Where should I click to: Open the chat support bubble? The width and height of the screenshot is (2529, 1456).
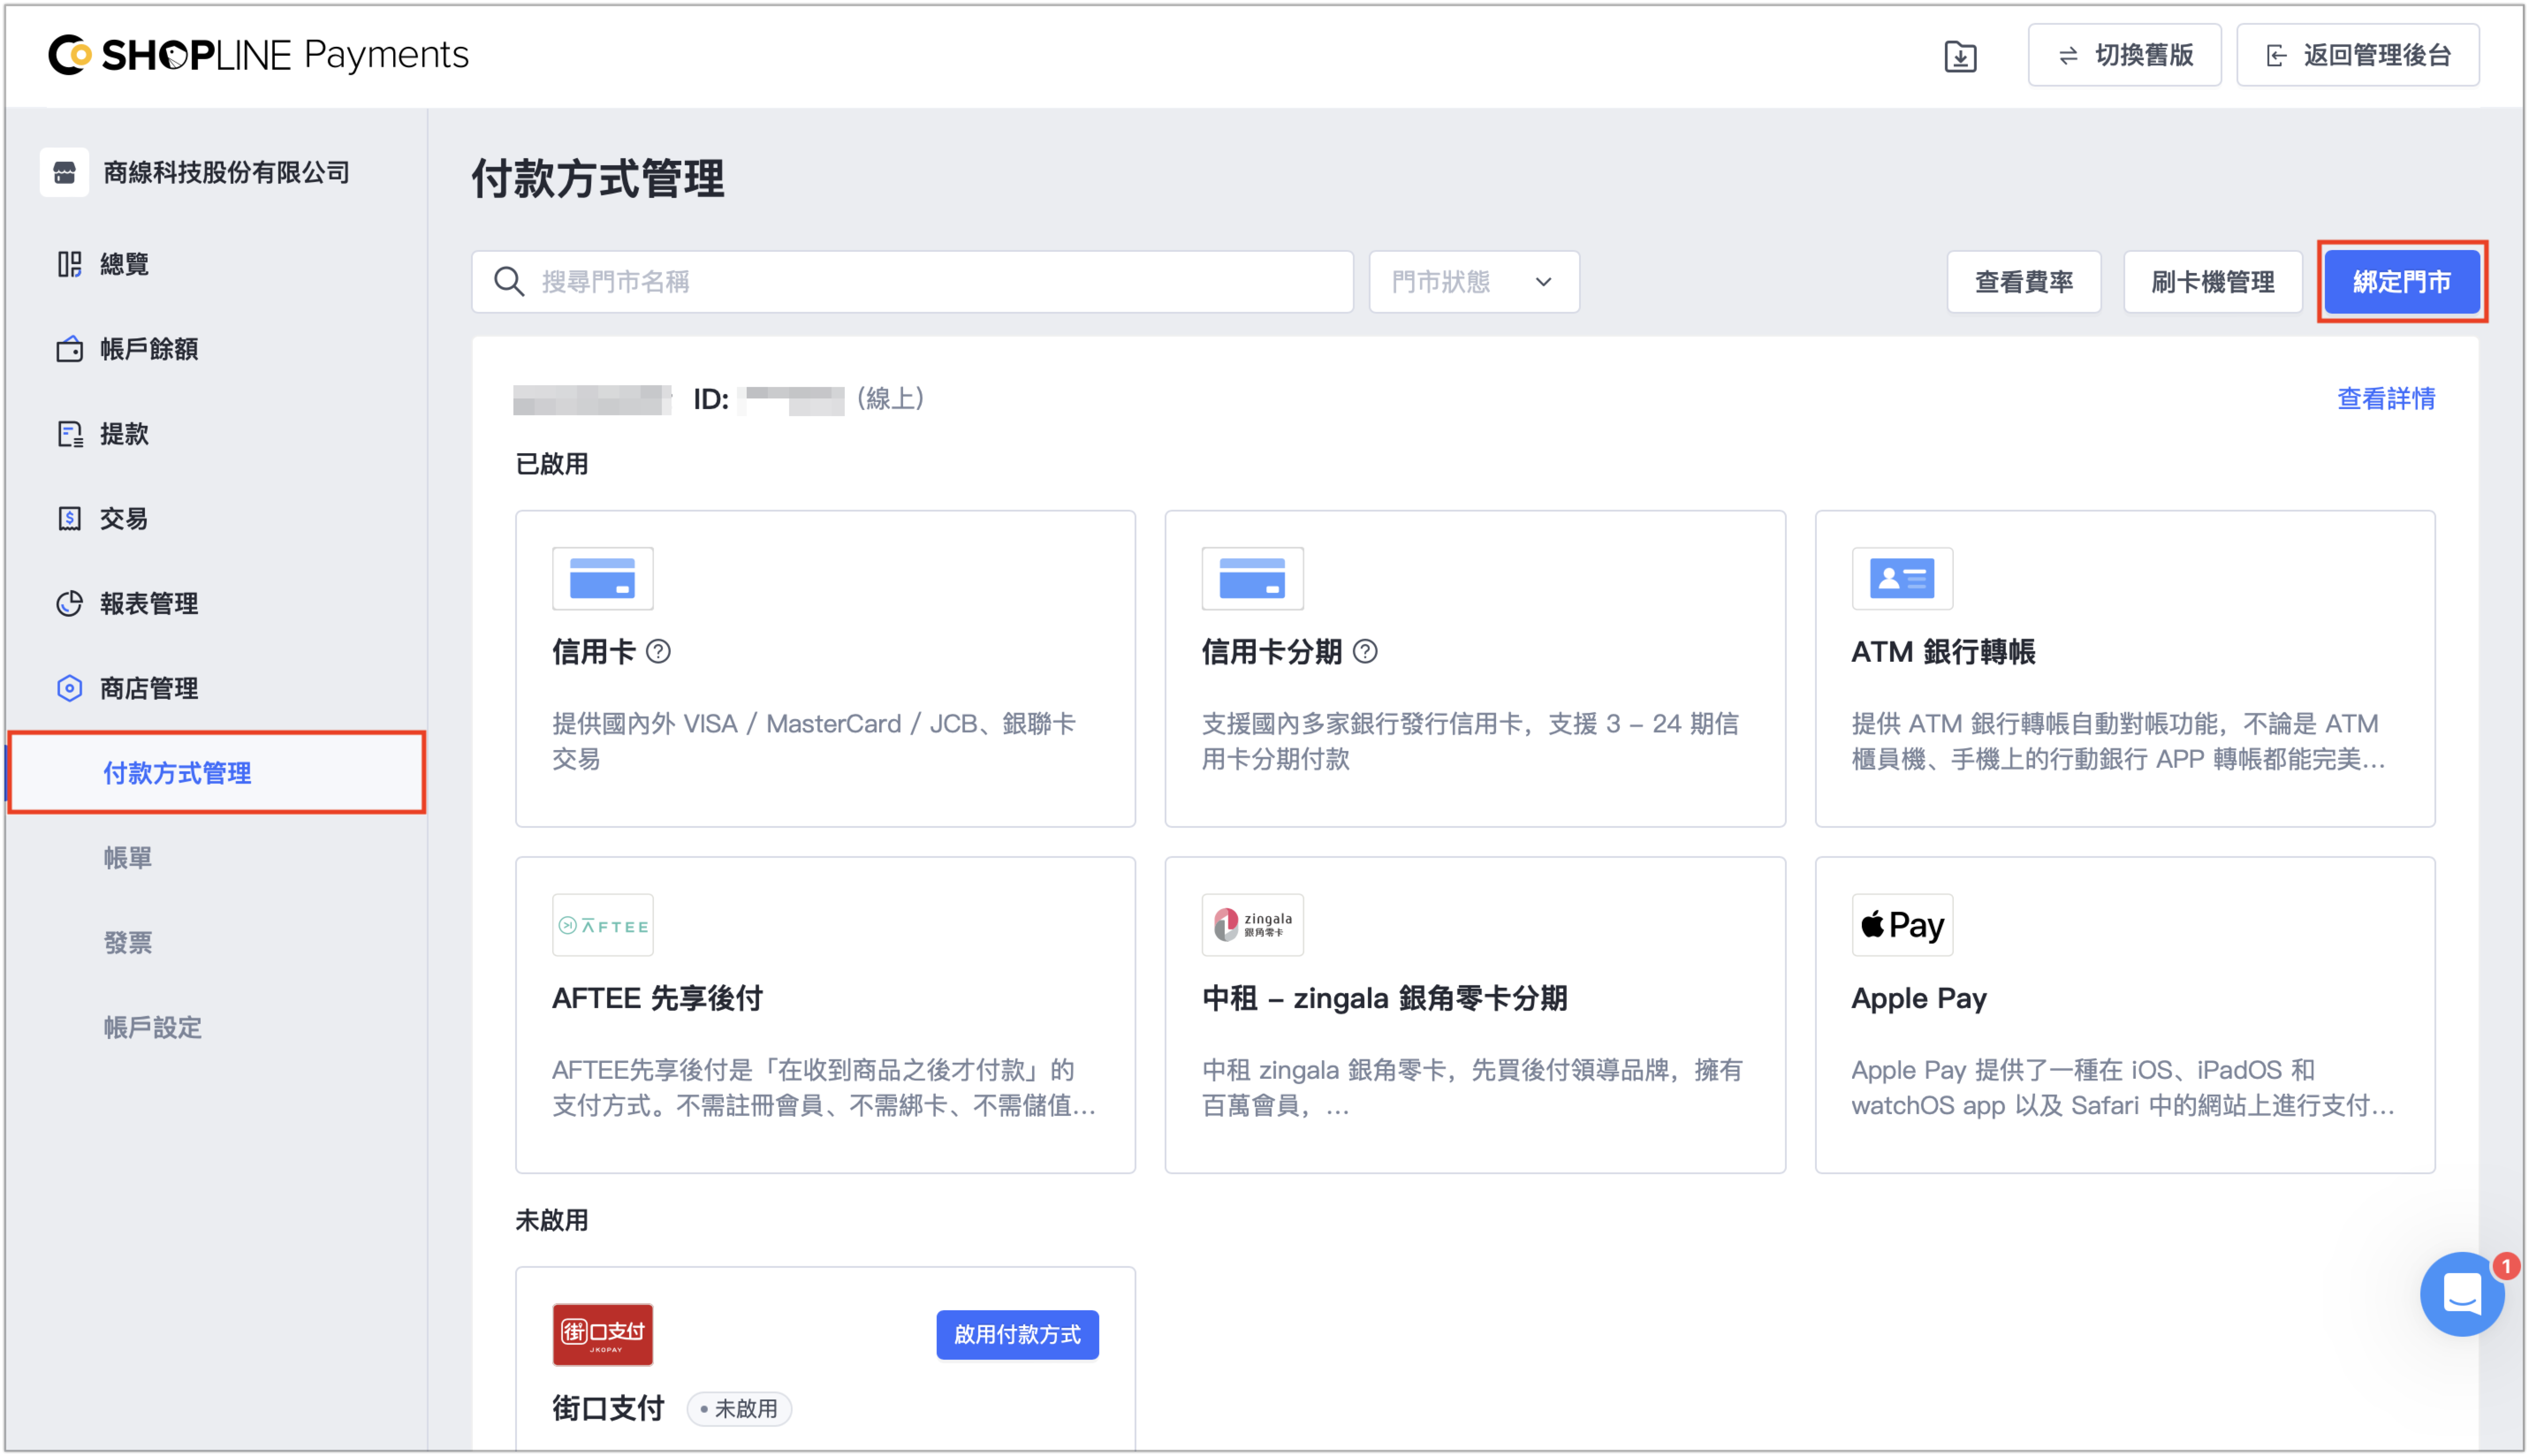pyautogui.click(x=2461, y=1294)
